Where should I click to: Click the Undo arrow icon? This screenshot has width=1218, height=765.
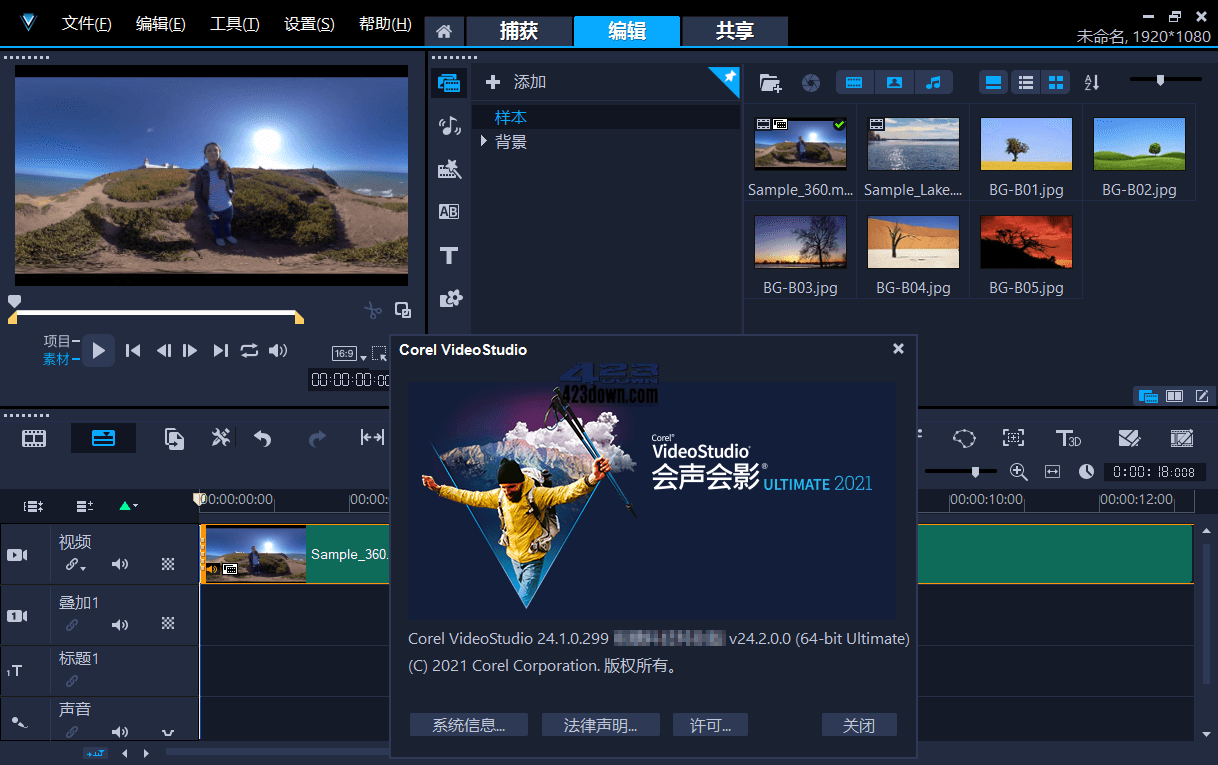(x=261, y=437)
